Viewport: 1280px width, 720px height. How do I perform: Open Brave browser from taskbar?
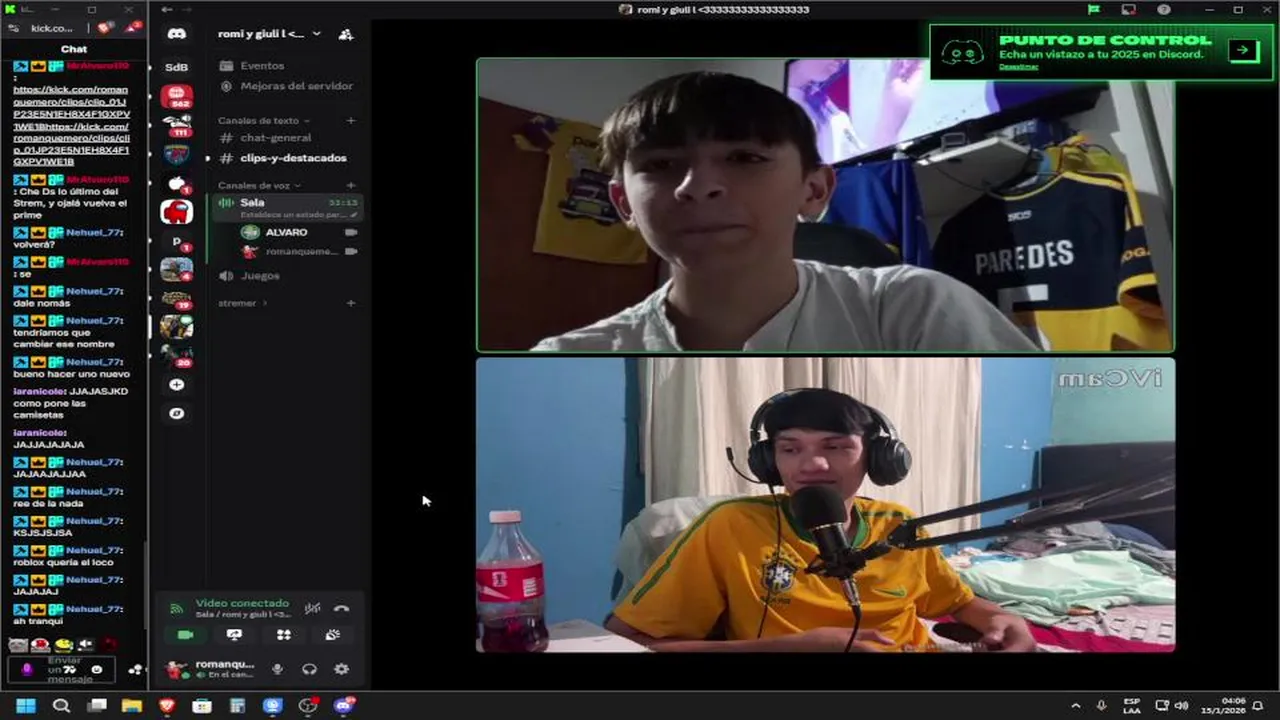[167, 706]
